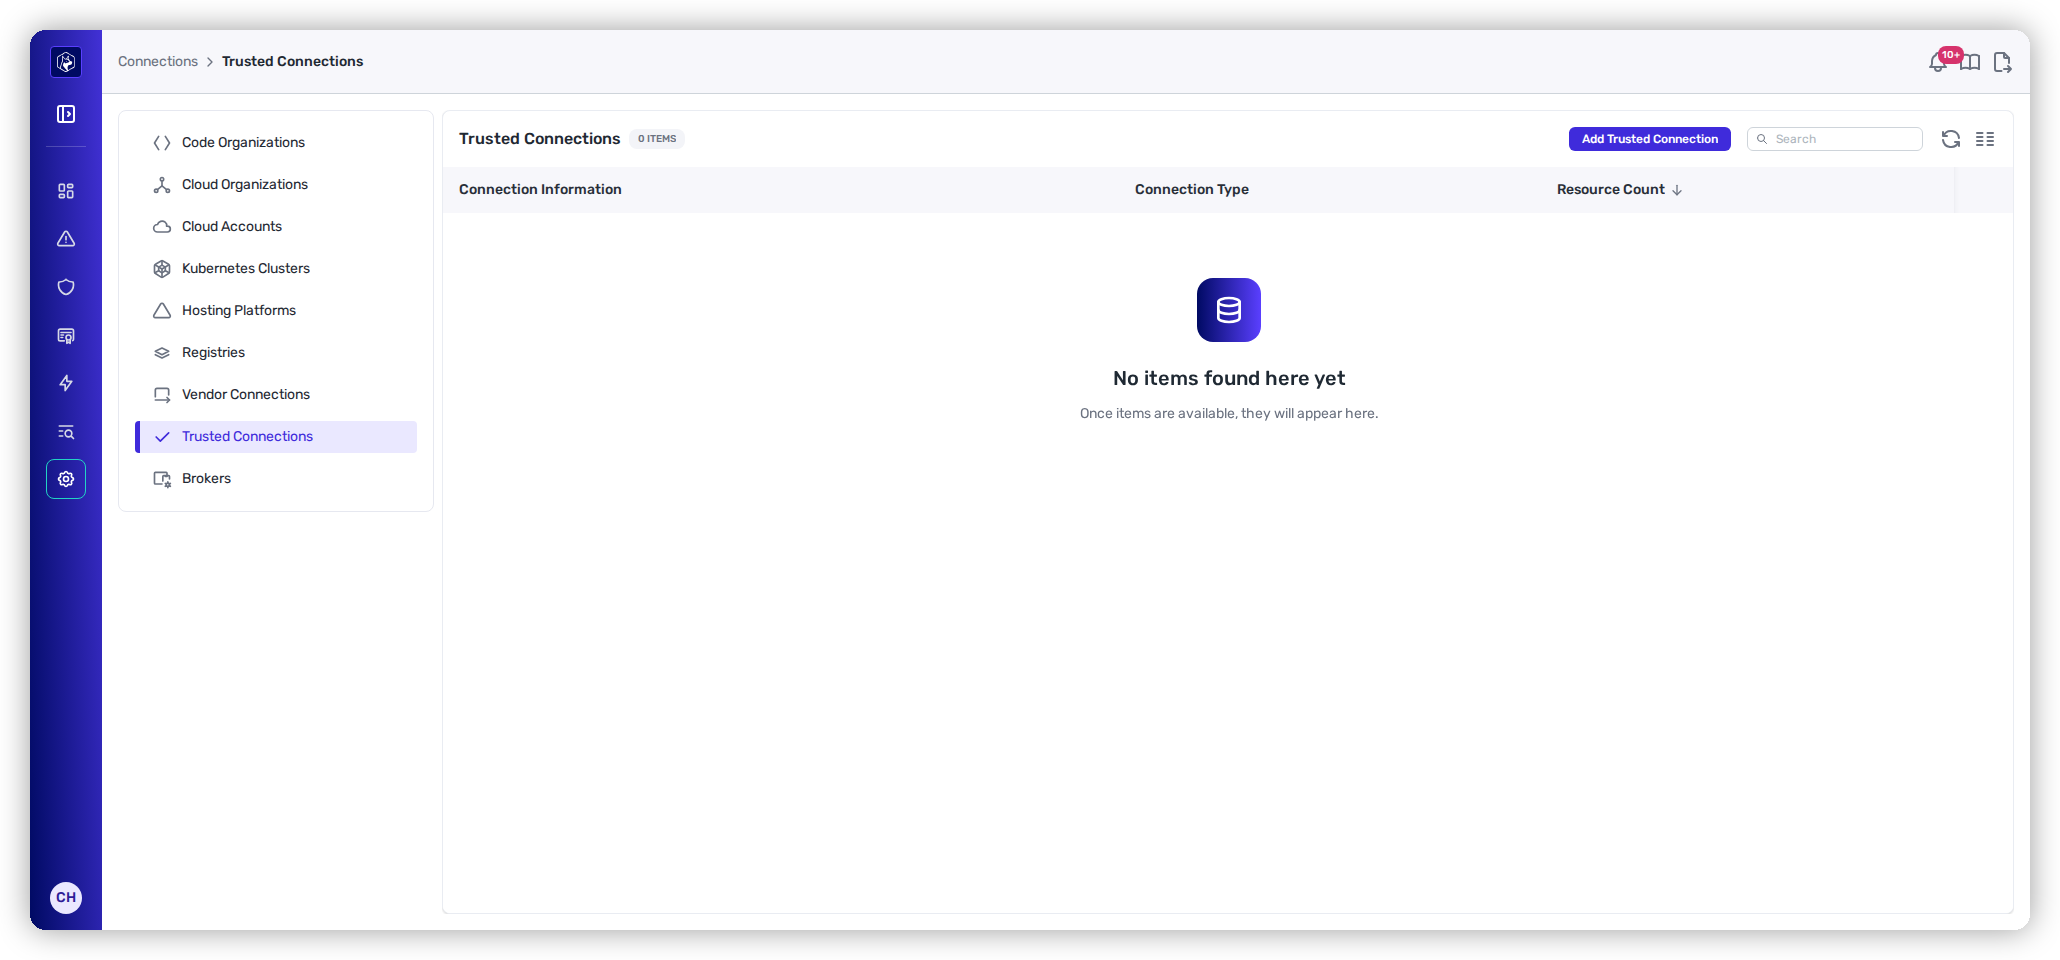Click the 0 ITEMS badge
The width and height of the screenshot is (2060, 960).
coord(657,139)
